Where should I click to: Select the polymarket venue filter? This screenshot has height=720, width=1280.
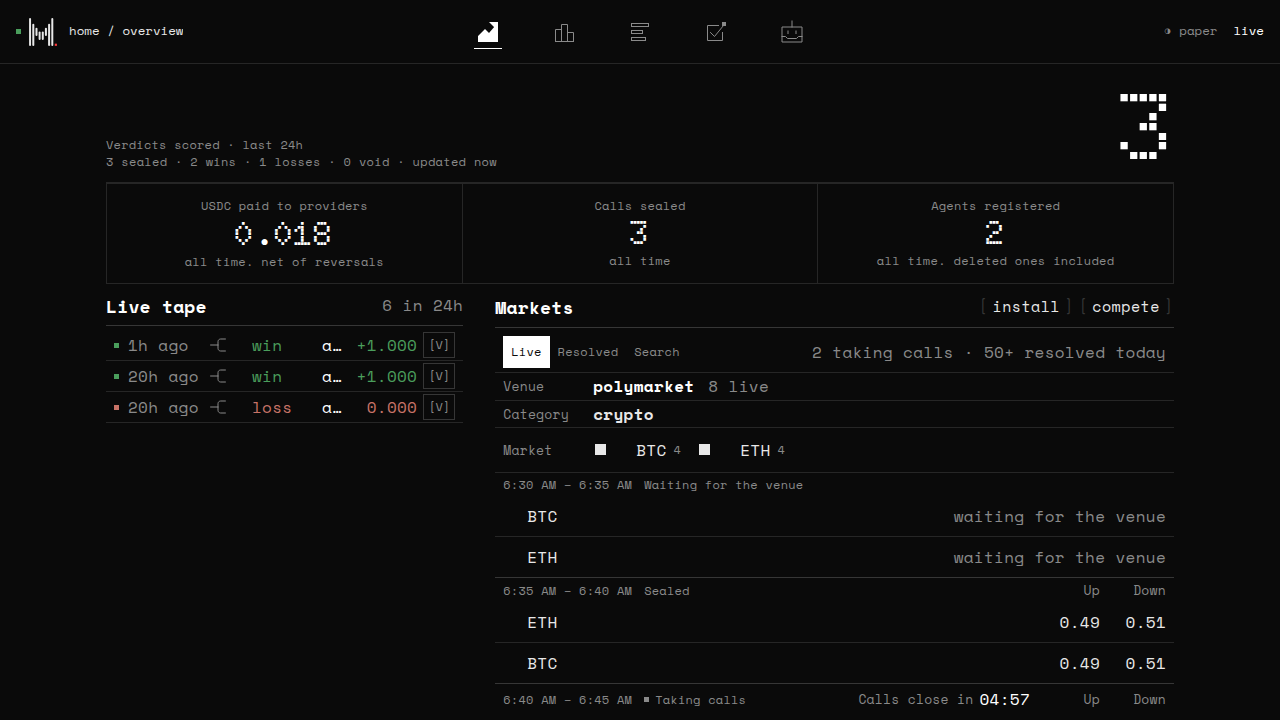pos(643,387)
